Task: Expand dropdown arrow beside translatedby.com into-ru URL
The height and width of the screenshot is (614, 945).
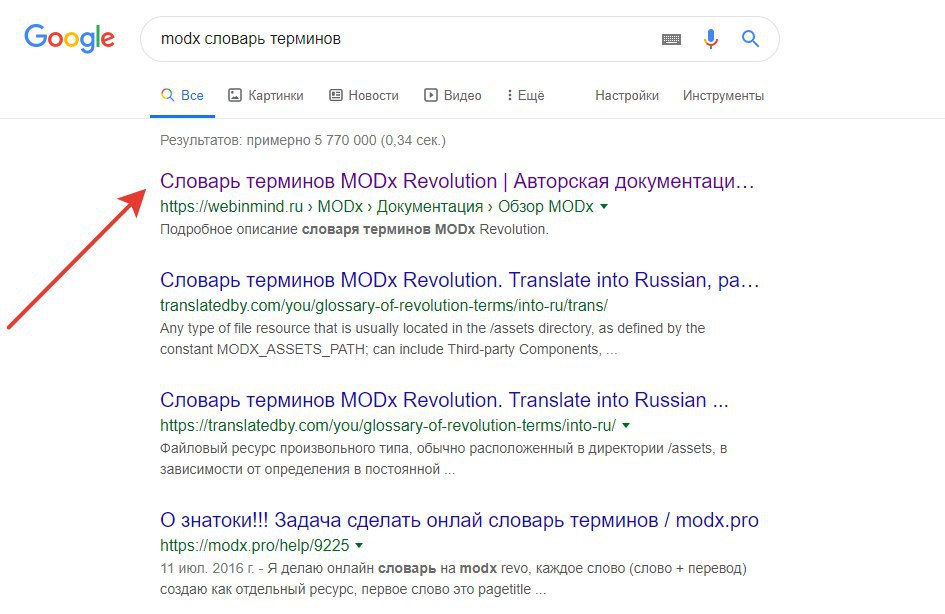Action: pyautogui.click(x=625, y=425)
